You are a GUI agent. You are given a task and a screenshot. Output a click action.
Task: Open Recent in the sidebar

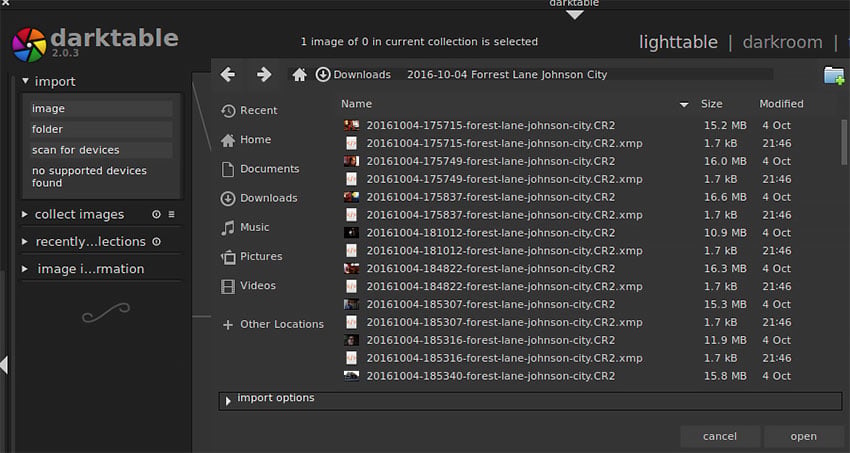click(249, 111)
